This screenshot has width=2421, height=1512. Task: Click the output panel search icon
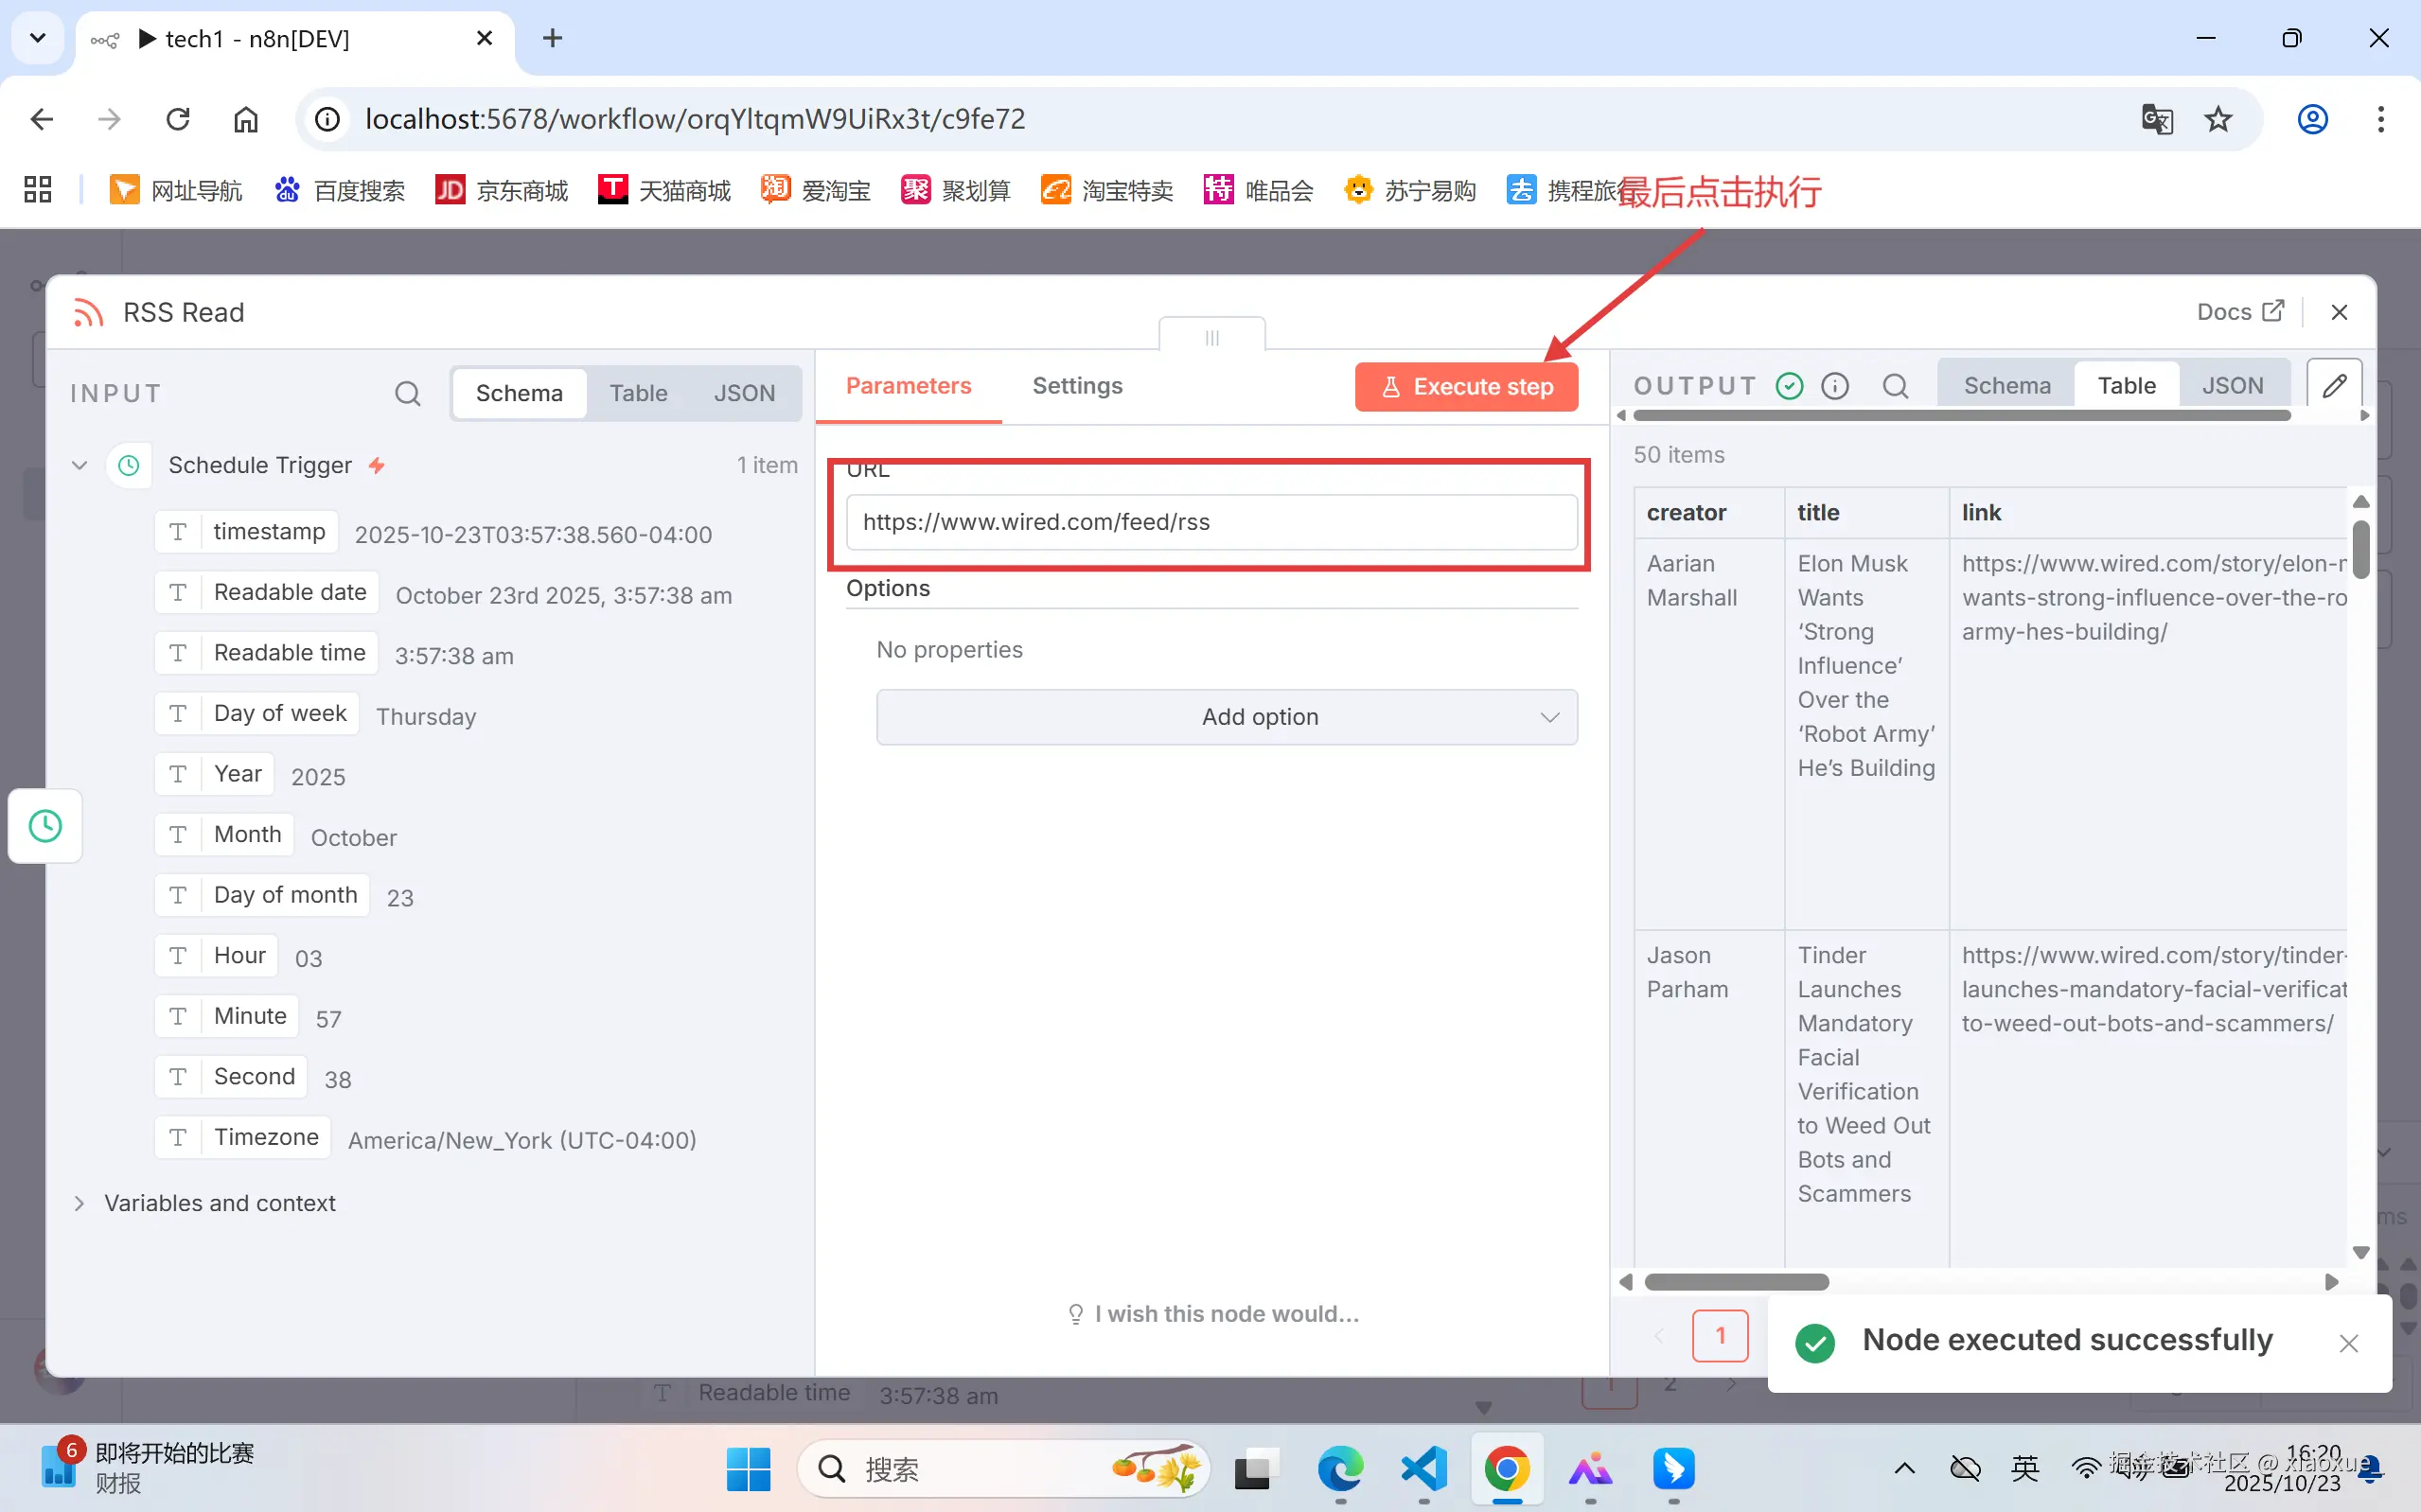point(1895,386)
